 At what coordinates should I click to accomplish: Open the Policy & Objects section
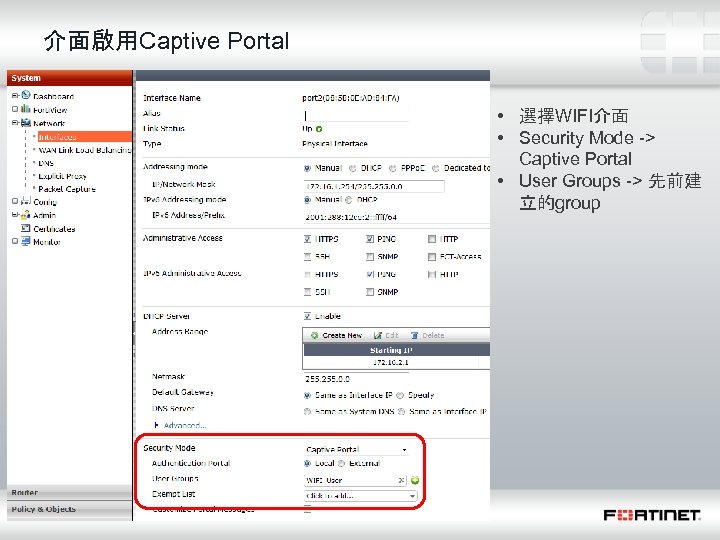point(69,509)
